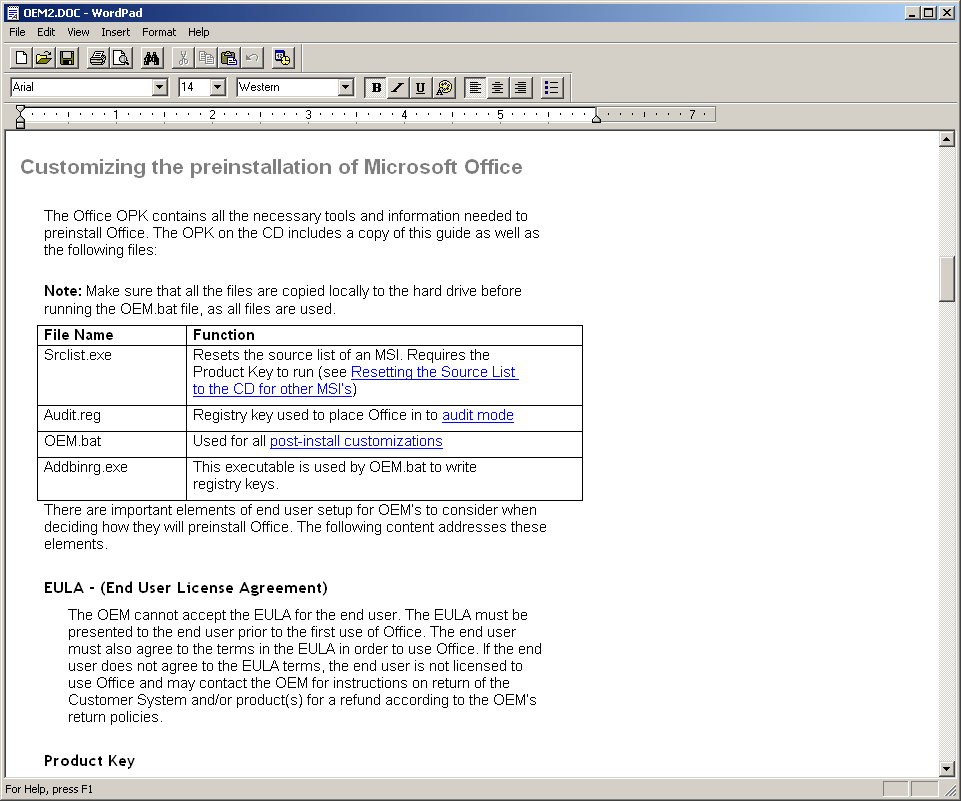Cut selection with the scissors icon
This screenshot has width=961, height=801.
pos(183,58)
